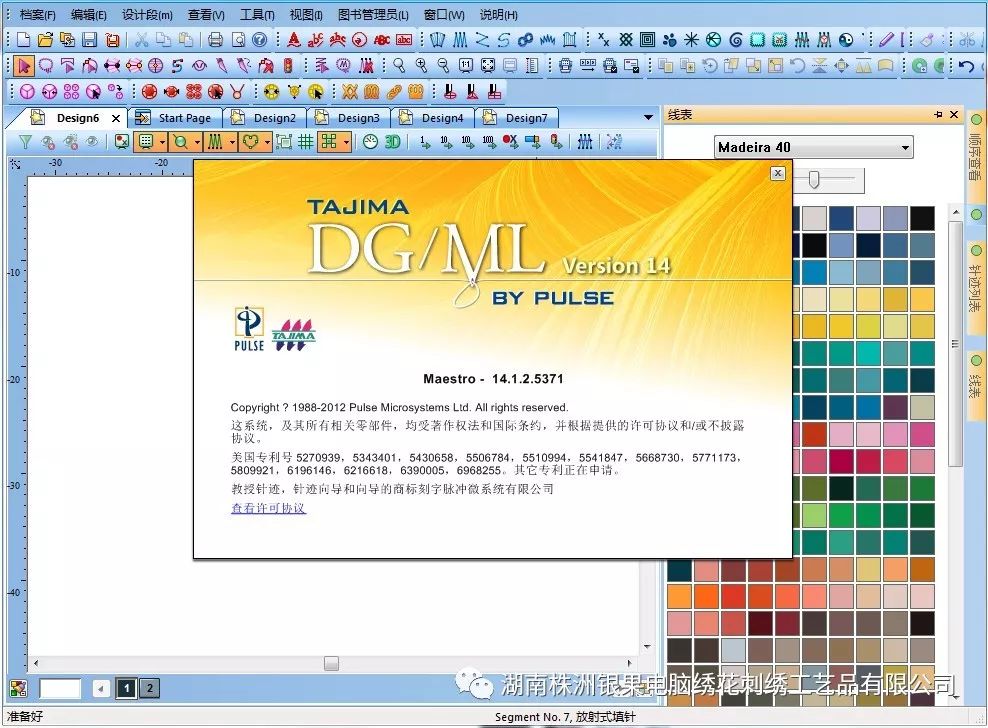The height and width of the screenshot is (728, 988).
Task: Select the spiral stitch tool icon
Action: [x=736, y=40]
